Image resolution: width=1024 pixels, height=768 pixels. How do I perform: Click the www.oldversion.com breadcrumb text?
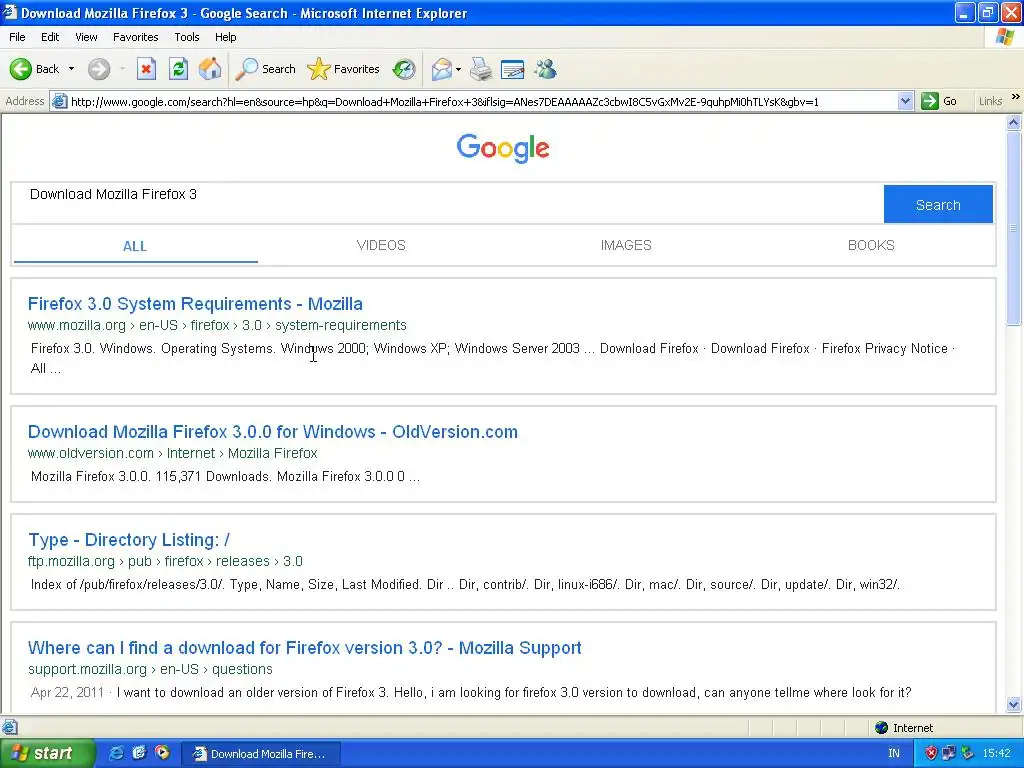point(91,453)
